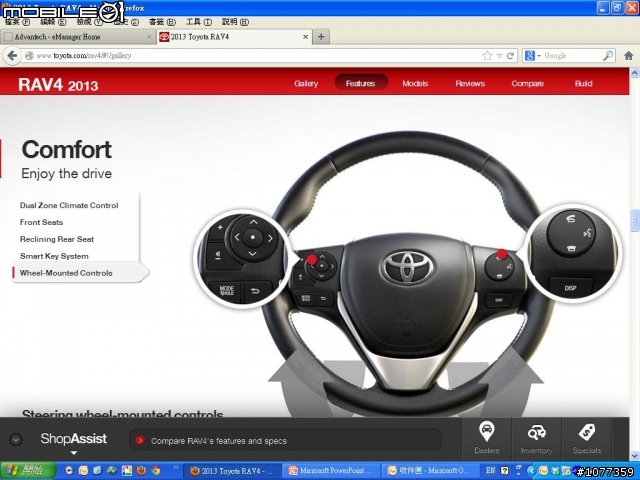
Task: Go to the Models section
Action: [x=415, y=83]
